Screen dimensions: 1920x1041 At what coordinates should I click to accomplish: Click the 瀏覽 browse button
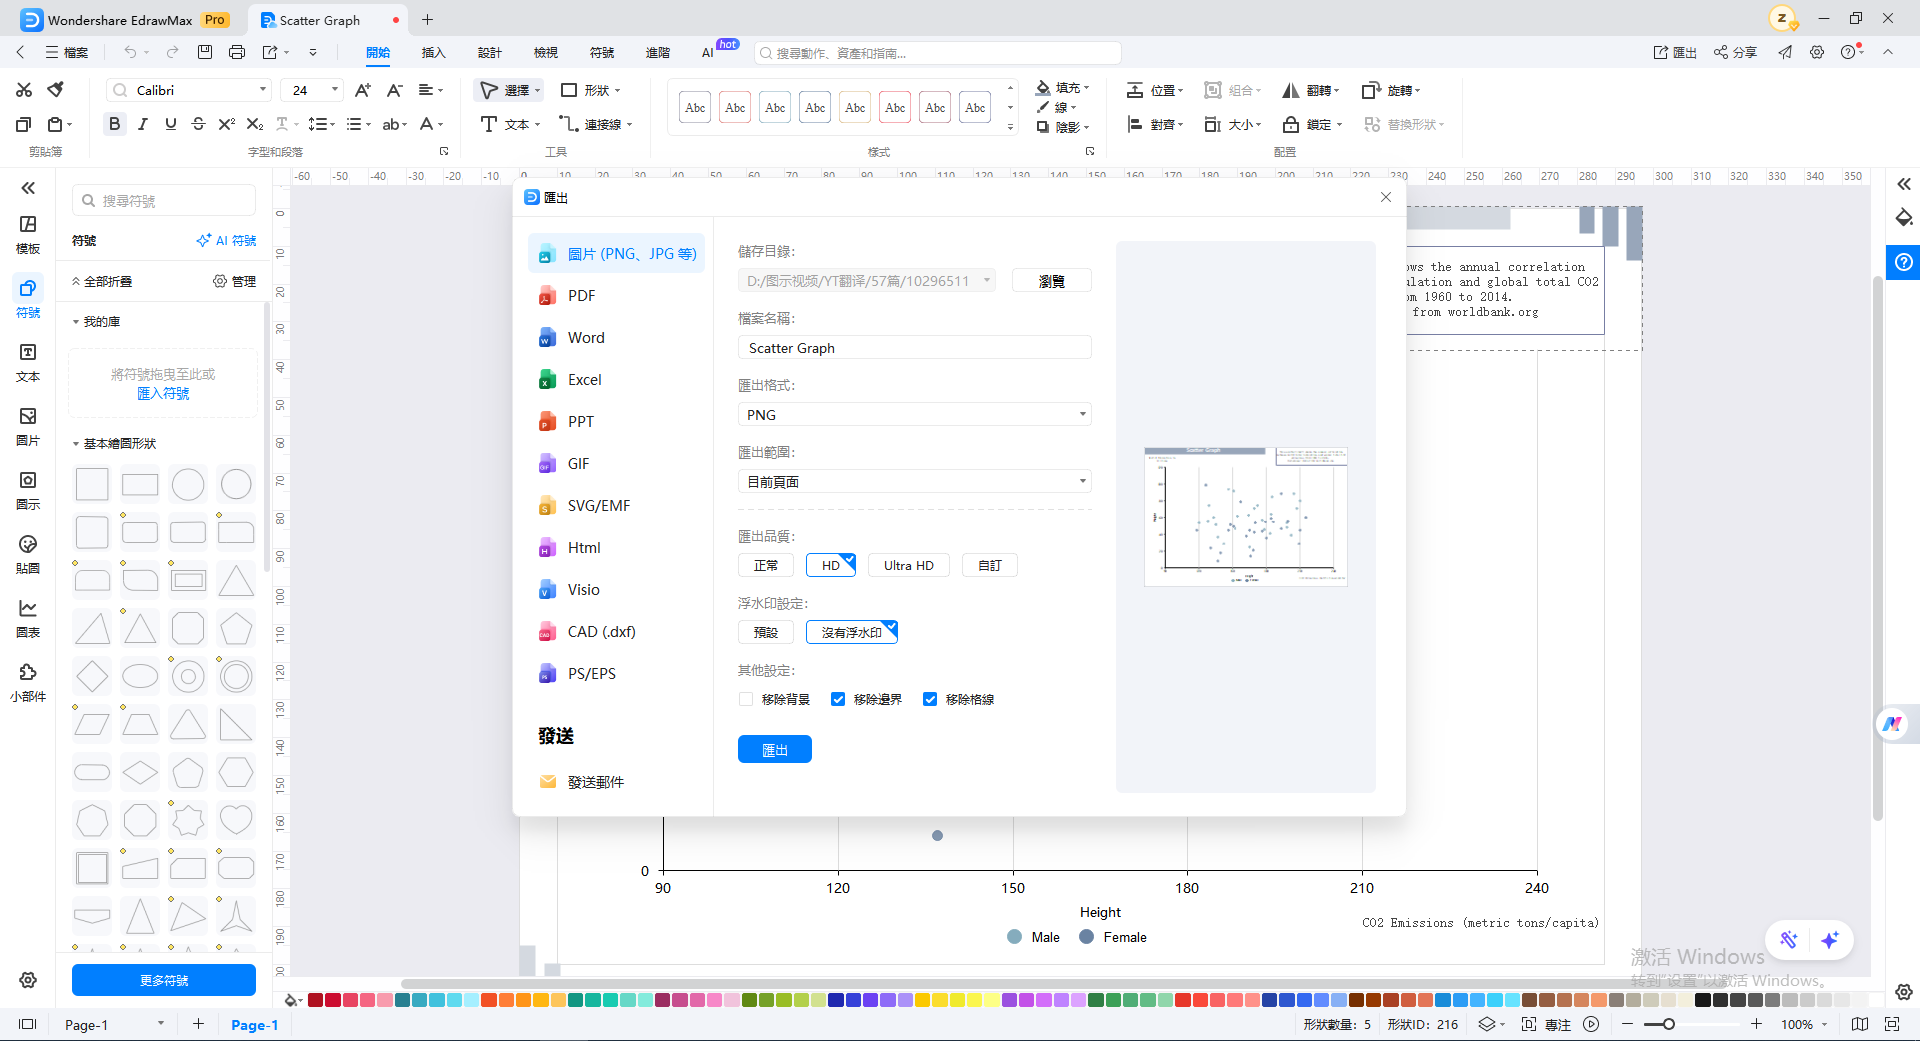click(1052, 281)
